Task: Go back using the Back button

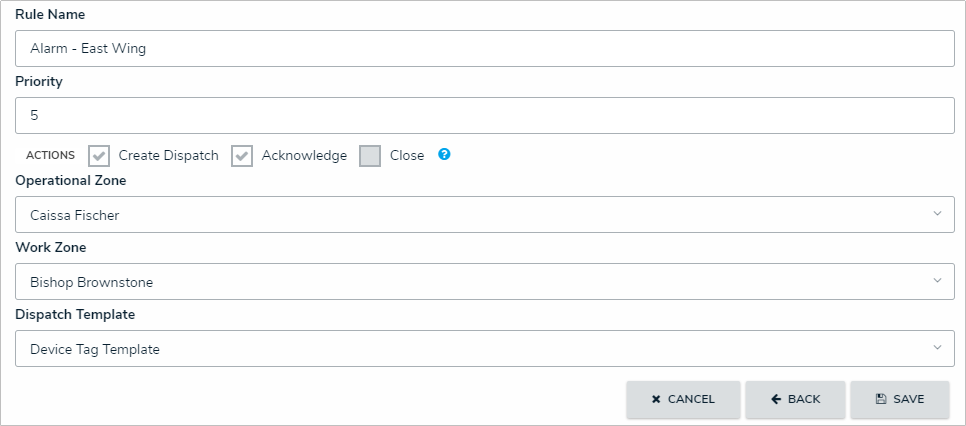Action: click(x=796, y=399)
